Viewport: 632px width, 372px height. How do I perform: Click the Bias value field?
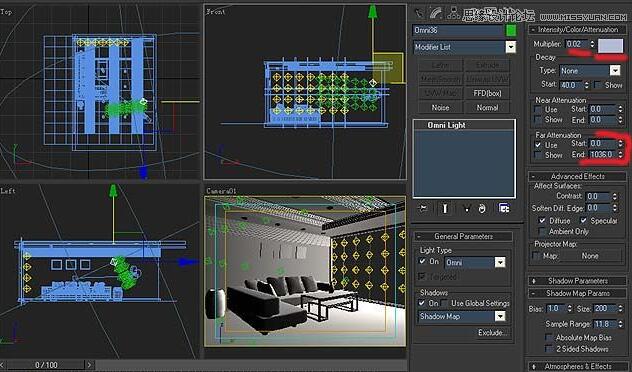(x=555, y=308)
